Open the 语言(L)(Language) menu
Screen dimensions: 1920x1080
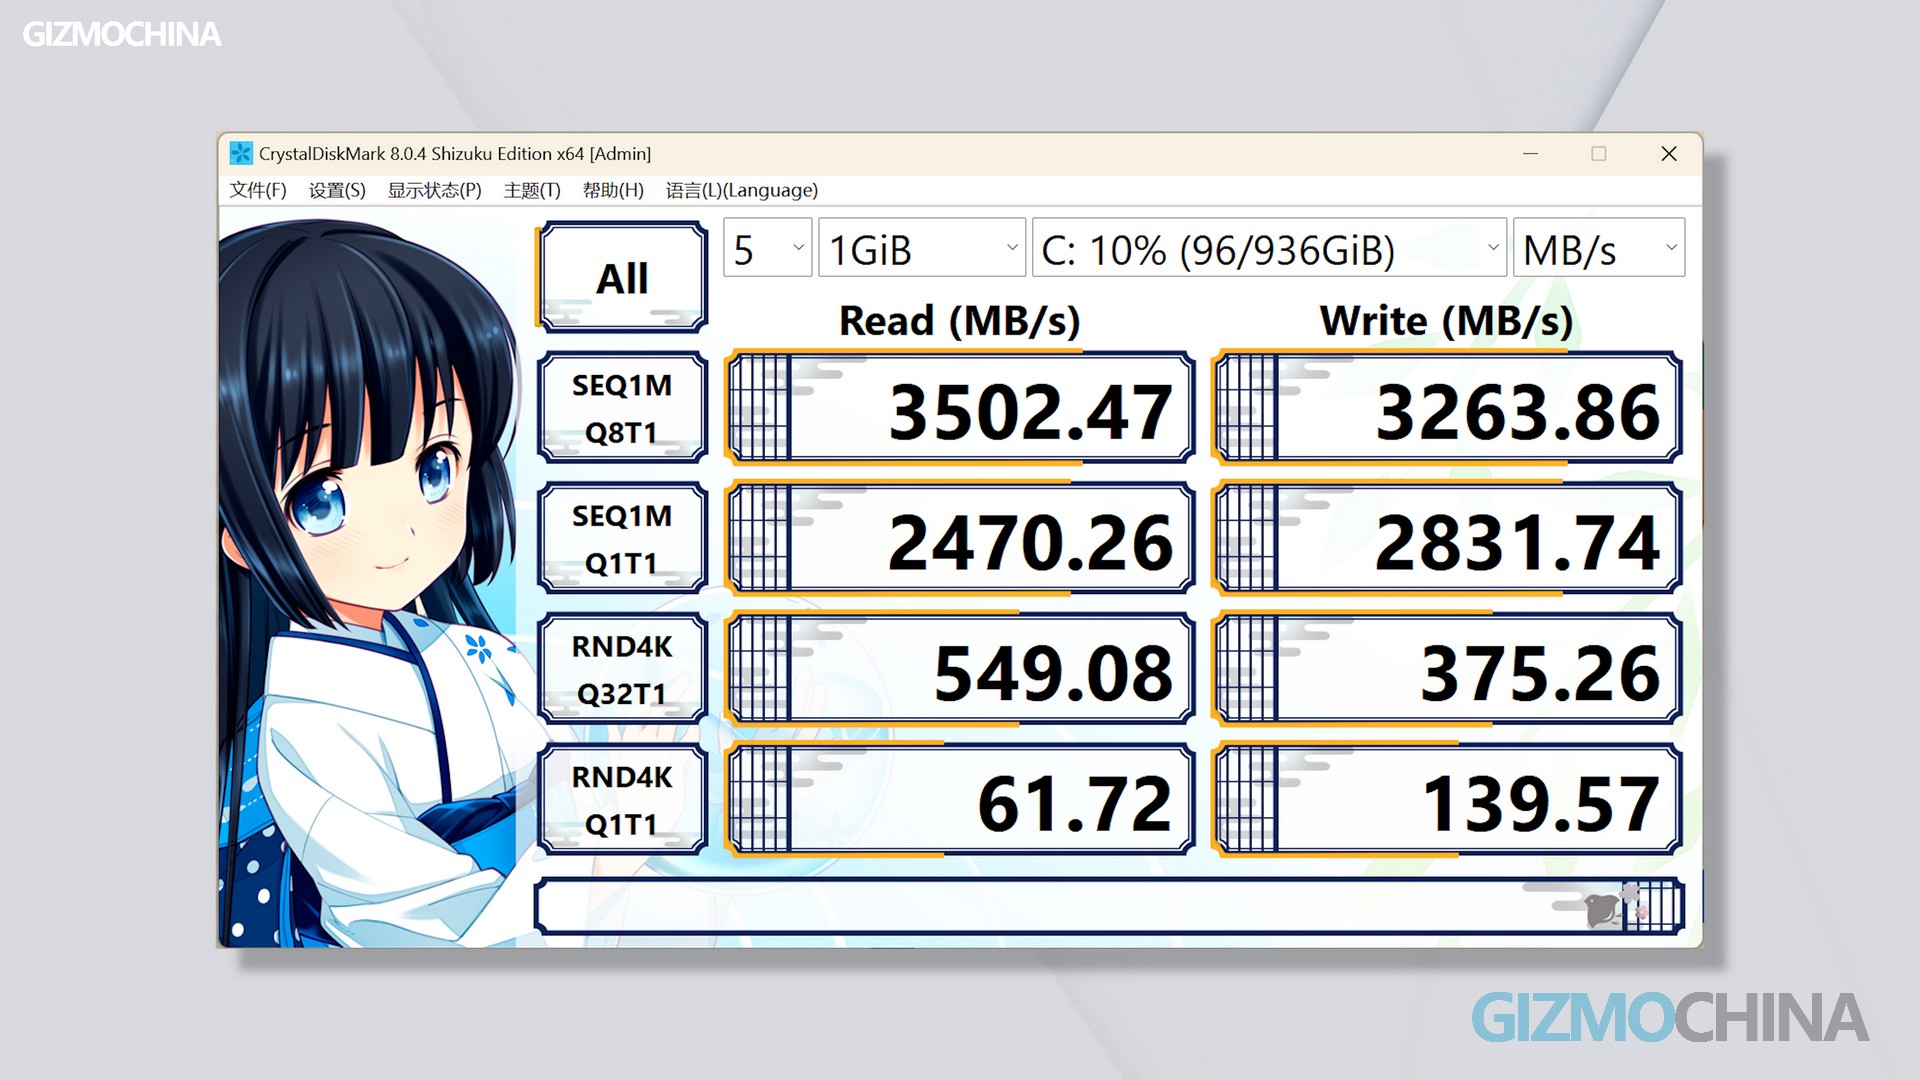click(x=742, y=190)
